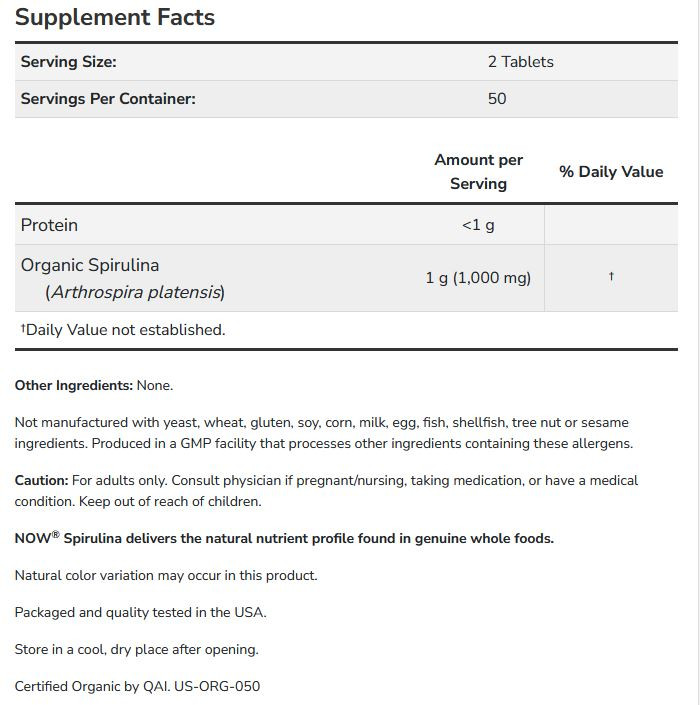700x705 pixels.
Task: Select the 1 g (1,000 mg) amount
Action: (478, 278)
